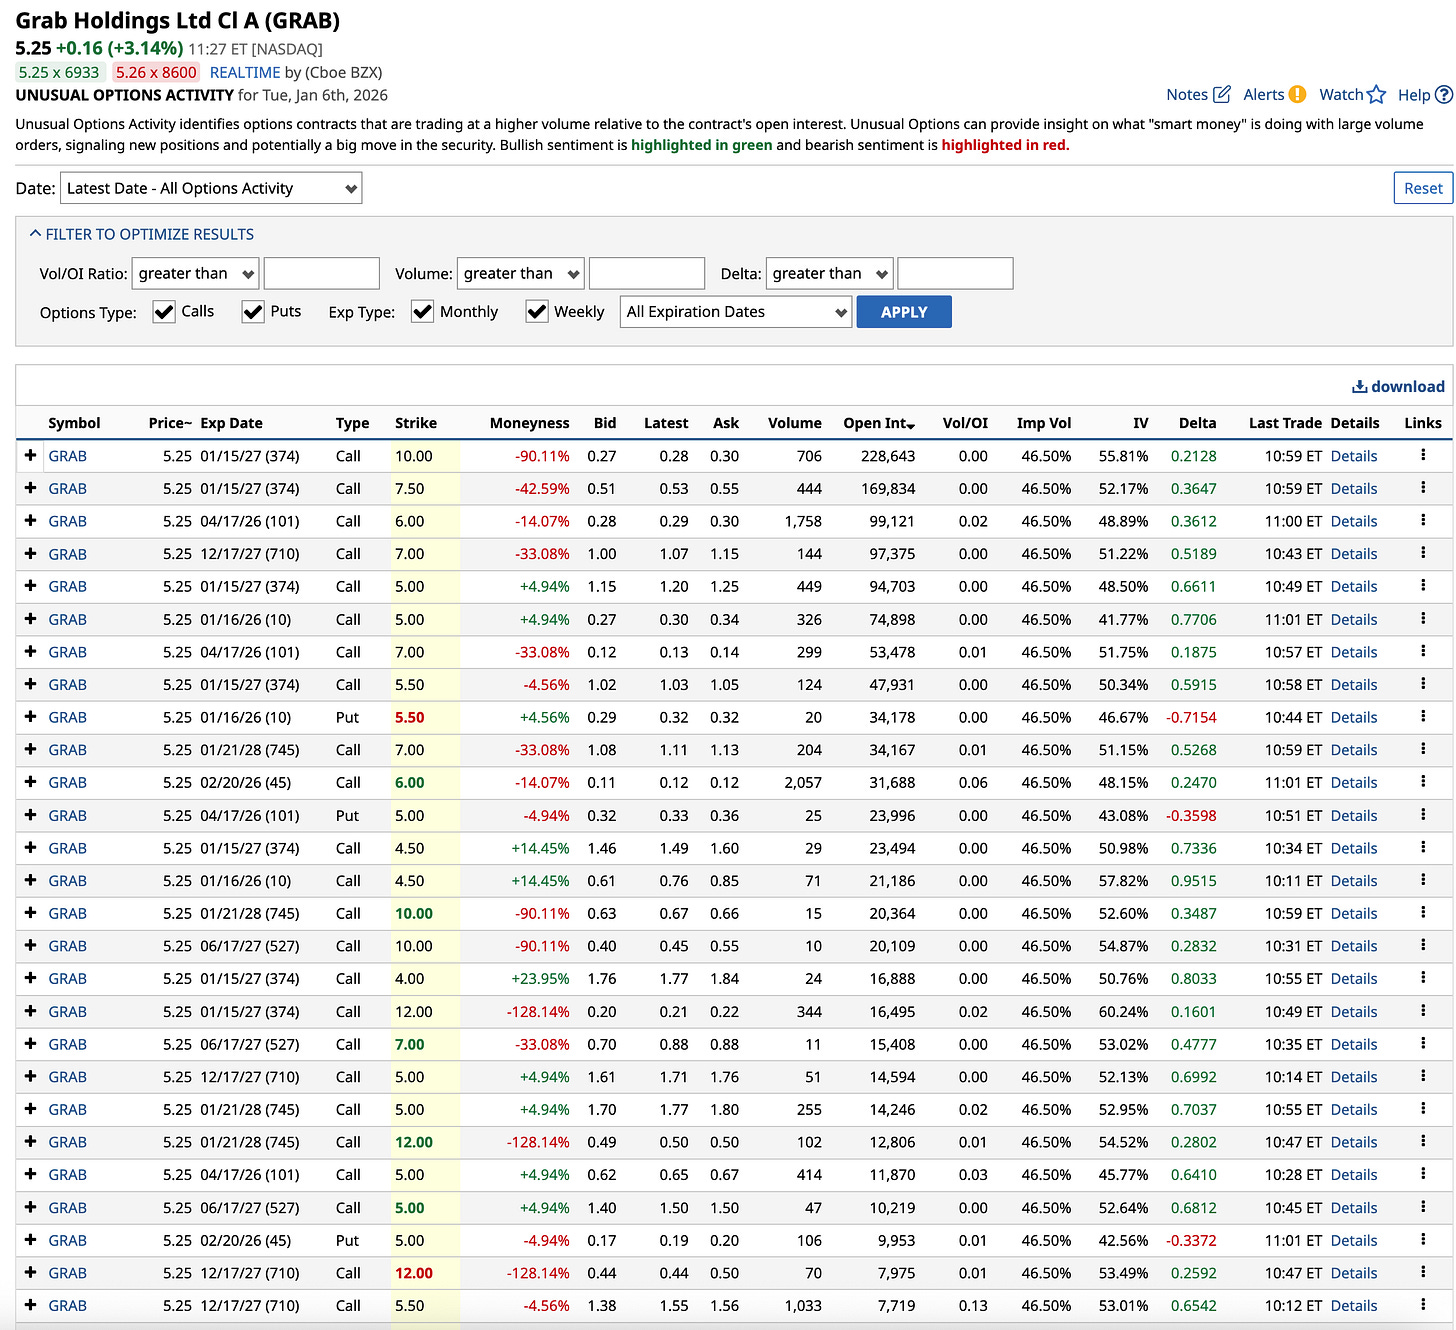Open GRAB symbol link with open interest 9,953
This screenshot has width=1456, height=1330.
(x=67, y=1240)
